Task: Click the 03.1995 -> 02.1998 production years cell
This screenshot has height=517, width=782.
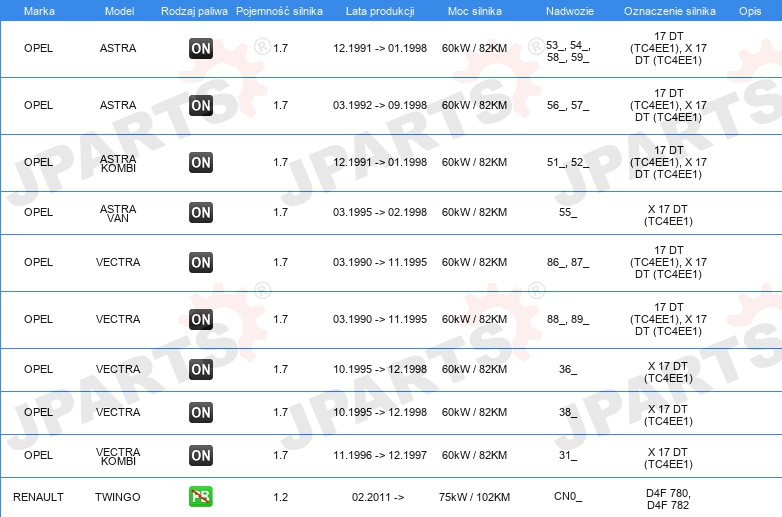Action: (x=380, y=212)
